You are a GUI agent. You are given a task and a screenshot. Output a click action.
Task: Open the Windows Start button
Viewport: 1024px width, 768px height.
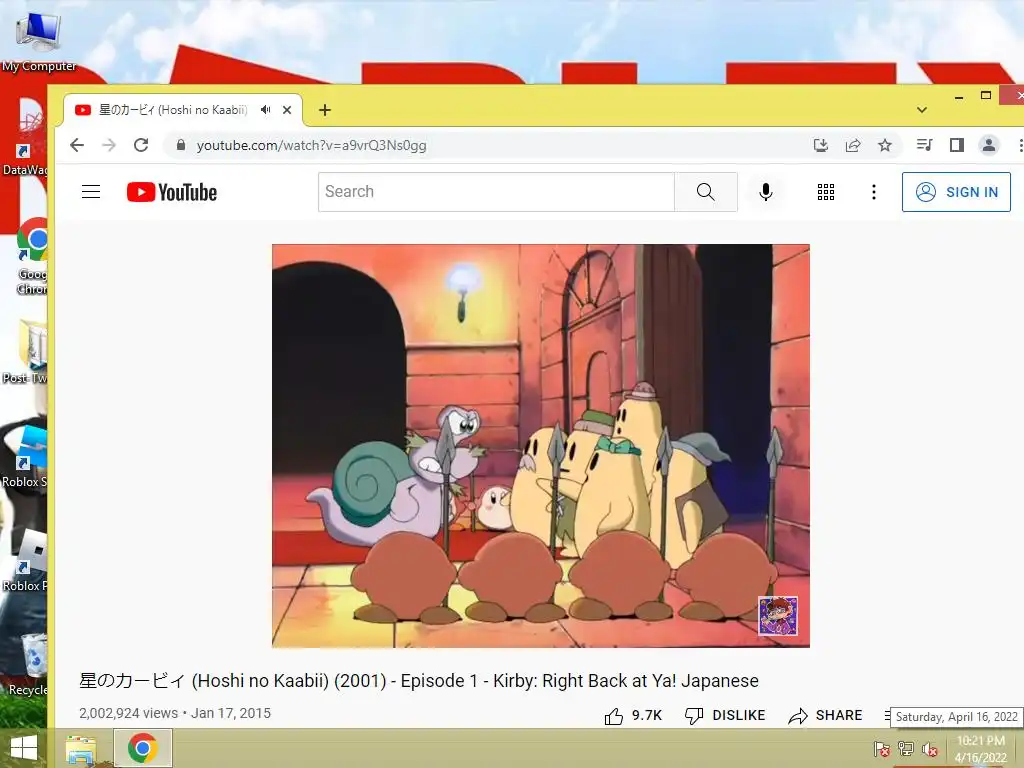(24, 748)
